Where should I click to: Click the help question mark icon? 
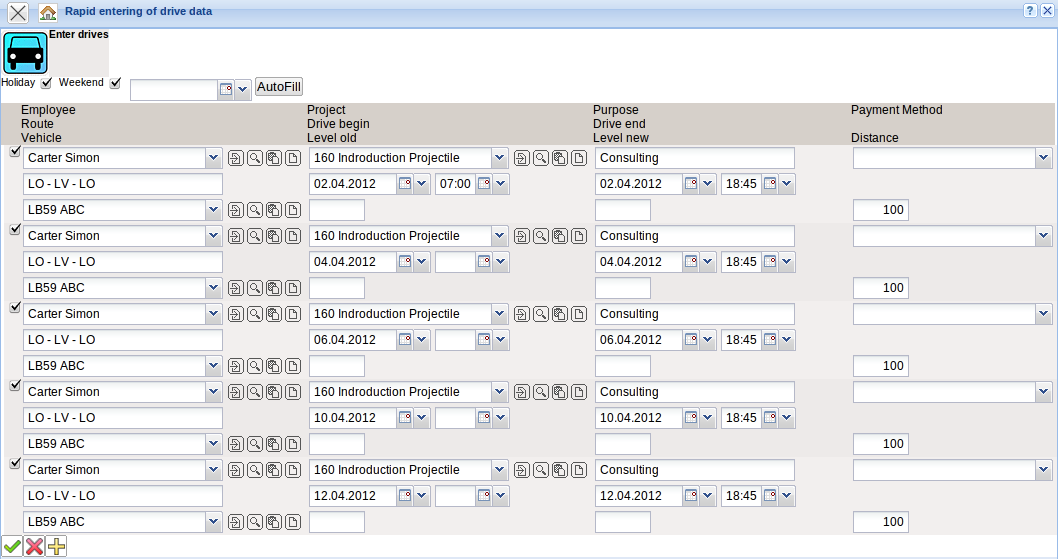click(x=1030, y=10)
